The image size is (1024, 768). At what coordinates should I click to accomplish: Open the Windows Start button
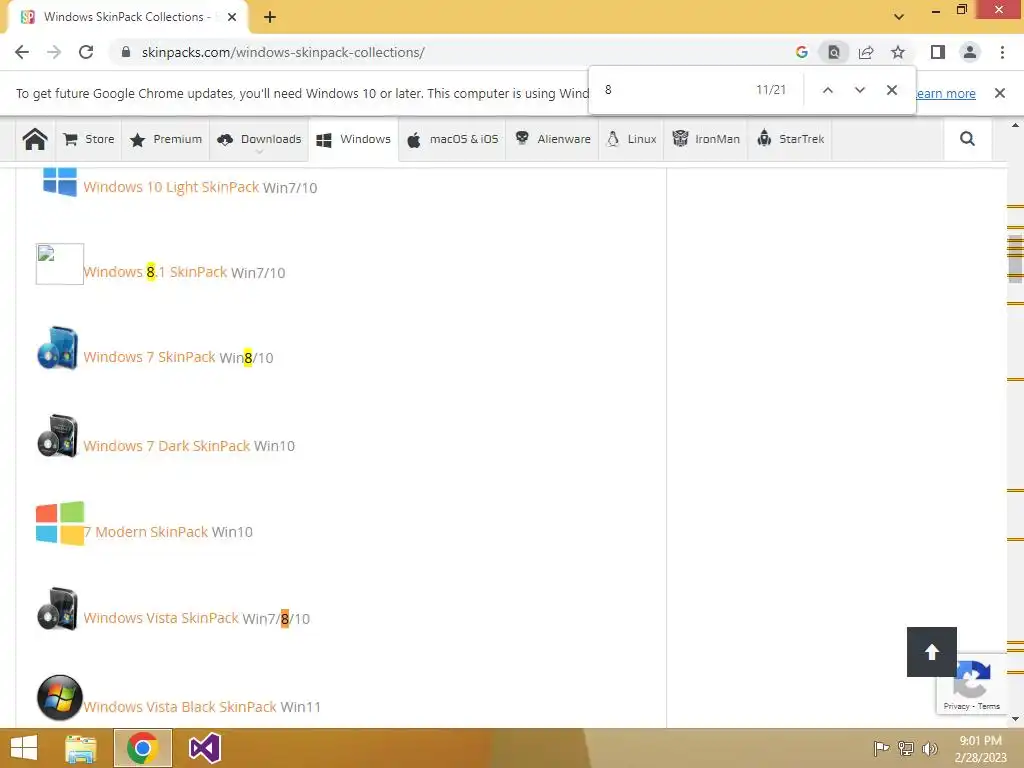pos(24,748)
